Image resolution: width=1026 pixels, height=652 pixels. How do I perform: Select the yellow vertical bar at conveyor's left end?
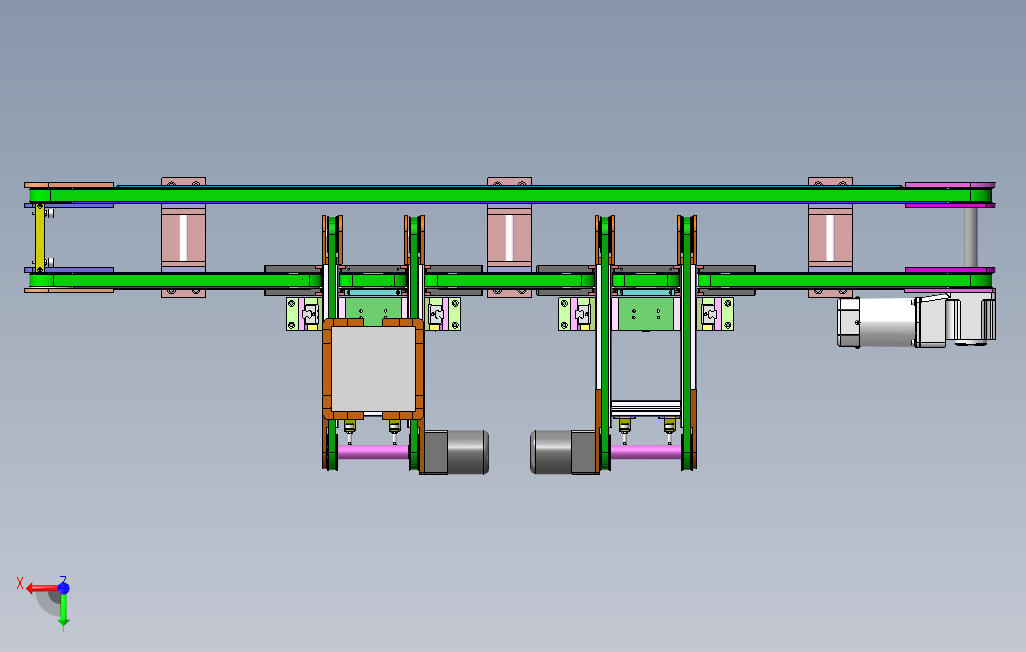[40, 238]
